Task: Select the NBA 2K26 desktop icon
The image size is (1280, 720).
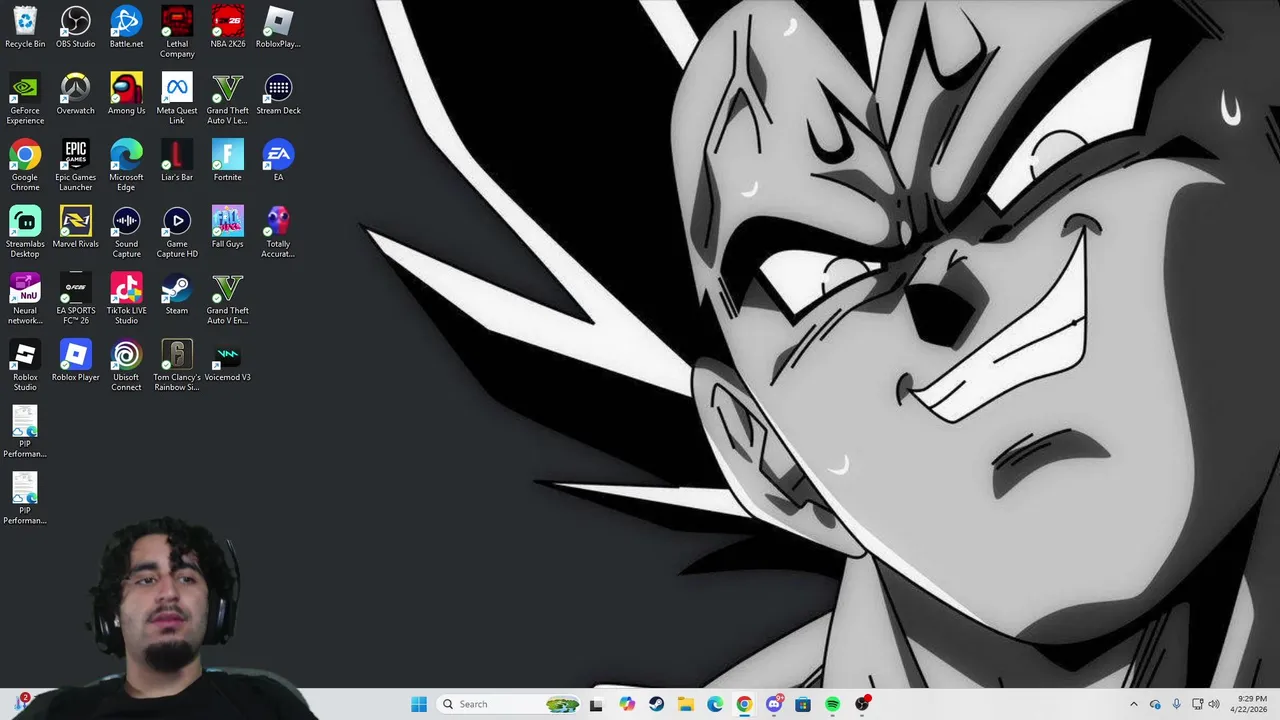Action: coord(228,27)
